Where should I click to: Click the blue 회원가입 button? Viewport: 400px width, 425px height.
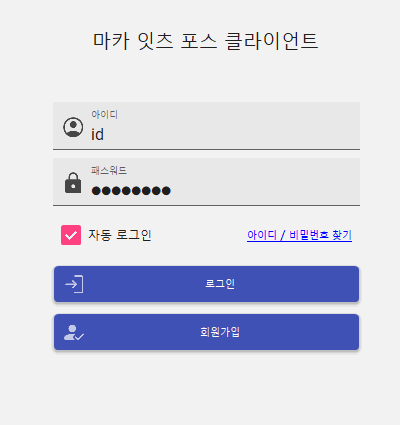[206, 332]
